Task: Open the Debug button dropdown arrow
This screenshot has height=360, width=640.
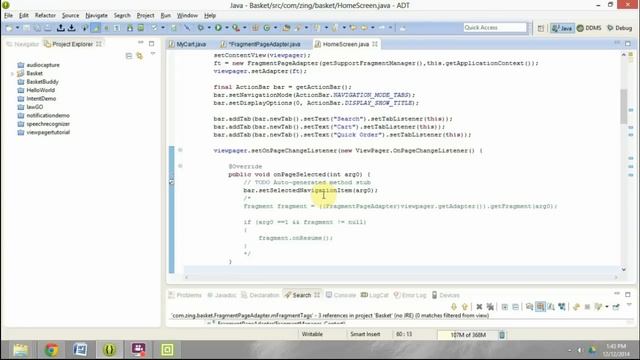Action: (209, 28)
